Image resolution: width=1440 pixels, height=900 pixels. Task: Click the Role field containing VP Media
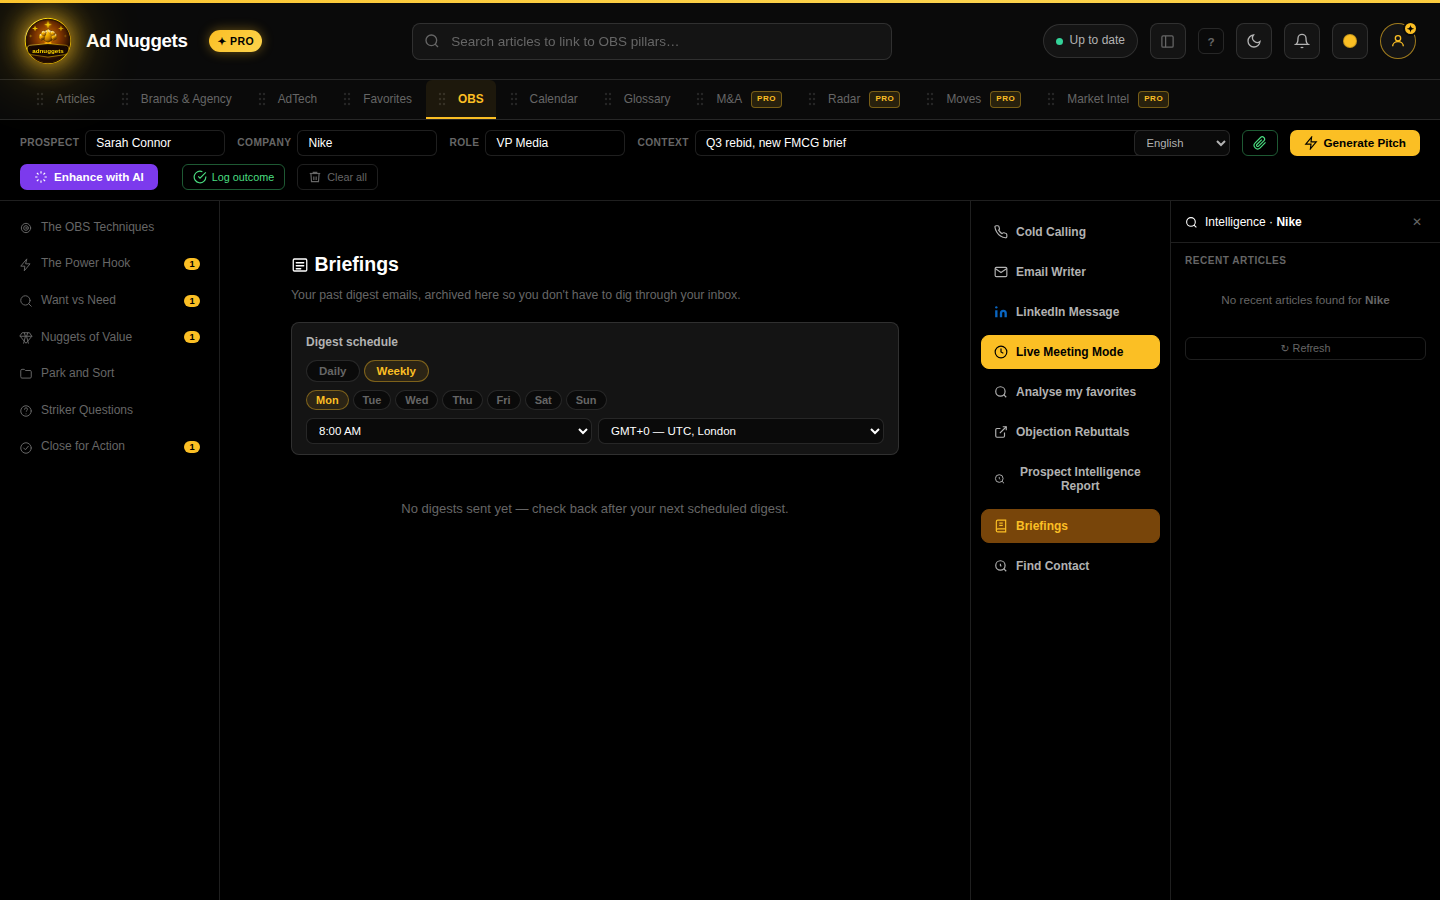coord(555,143)
